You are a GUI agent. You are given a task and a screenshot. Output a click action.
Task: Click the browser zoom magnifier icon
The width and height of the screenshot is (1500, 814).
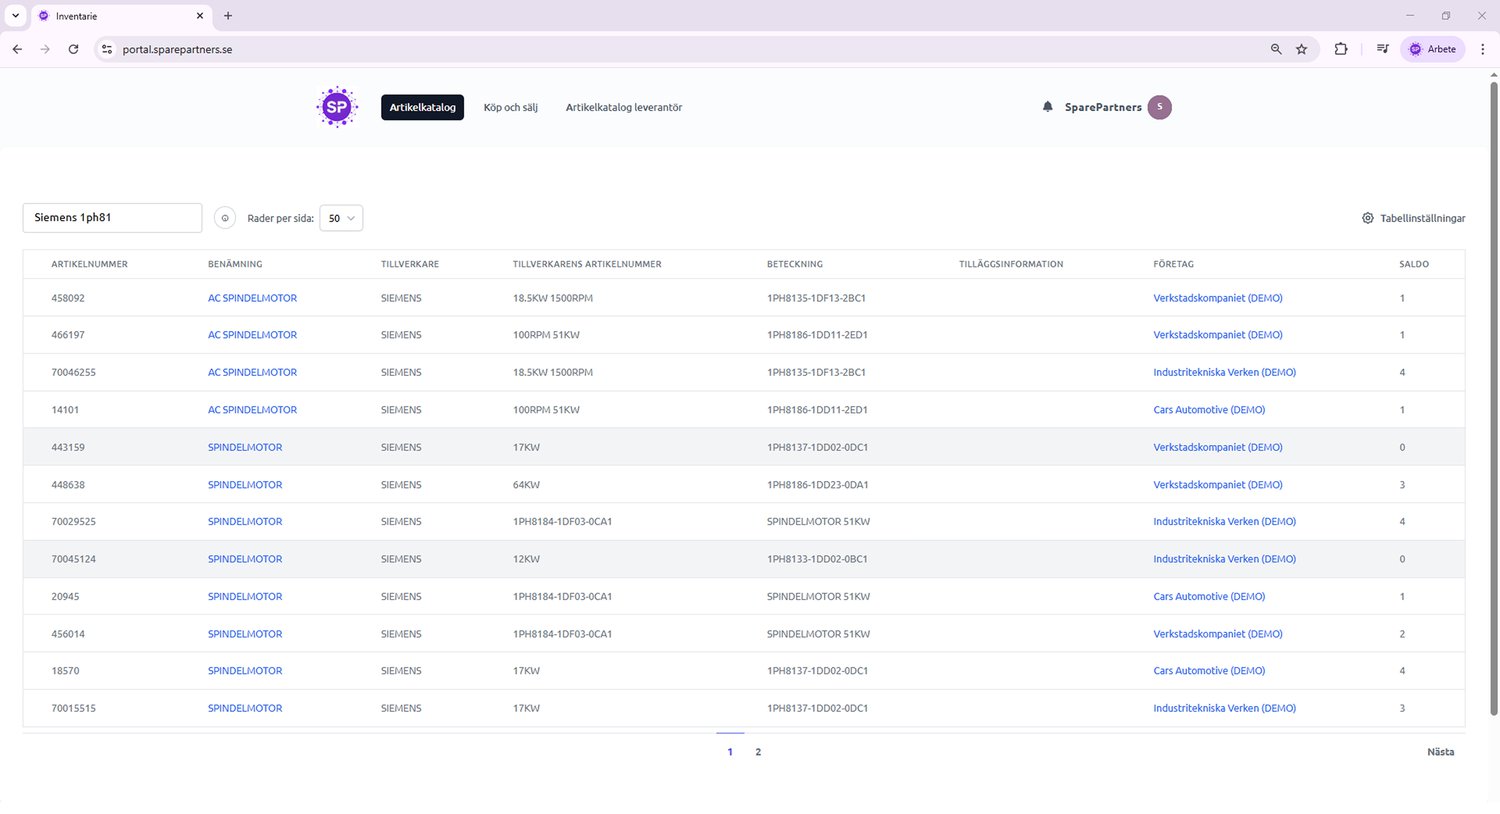(x=1275, y=49)
